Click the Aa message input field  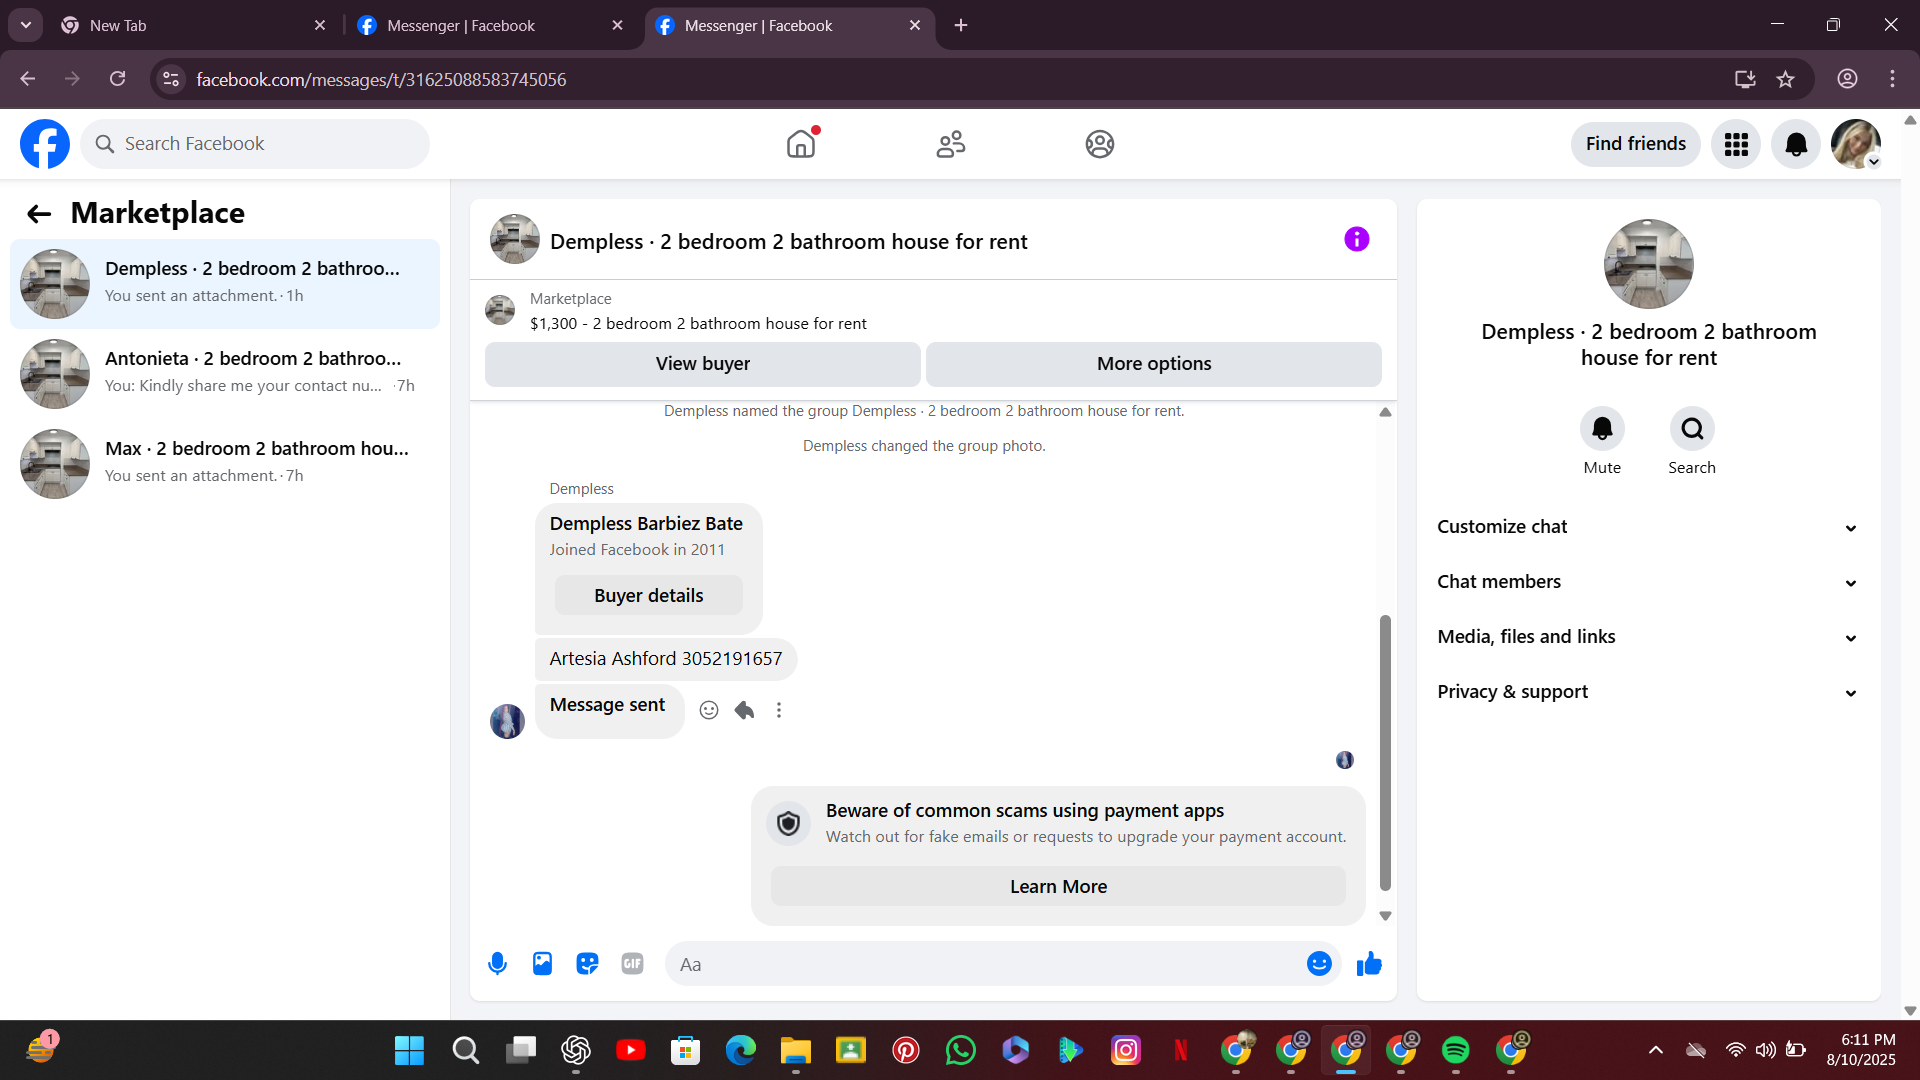point(985,964)
